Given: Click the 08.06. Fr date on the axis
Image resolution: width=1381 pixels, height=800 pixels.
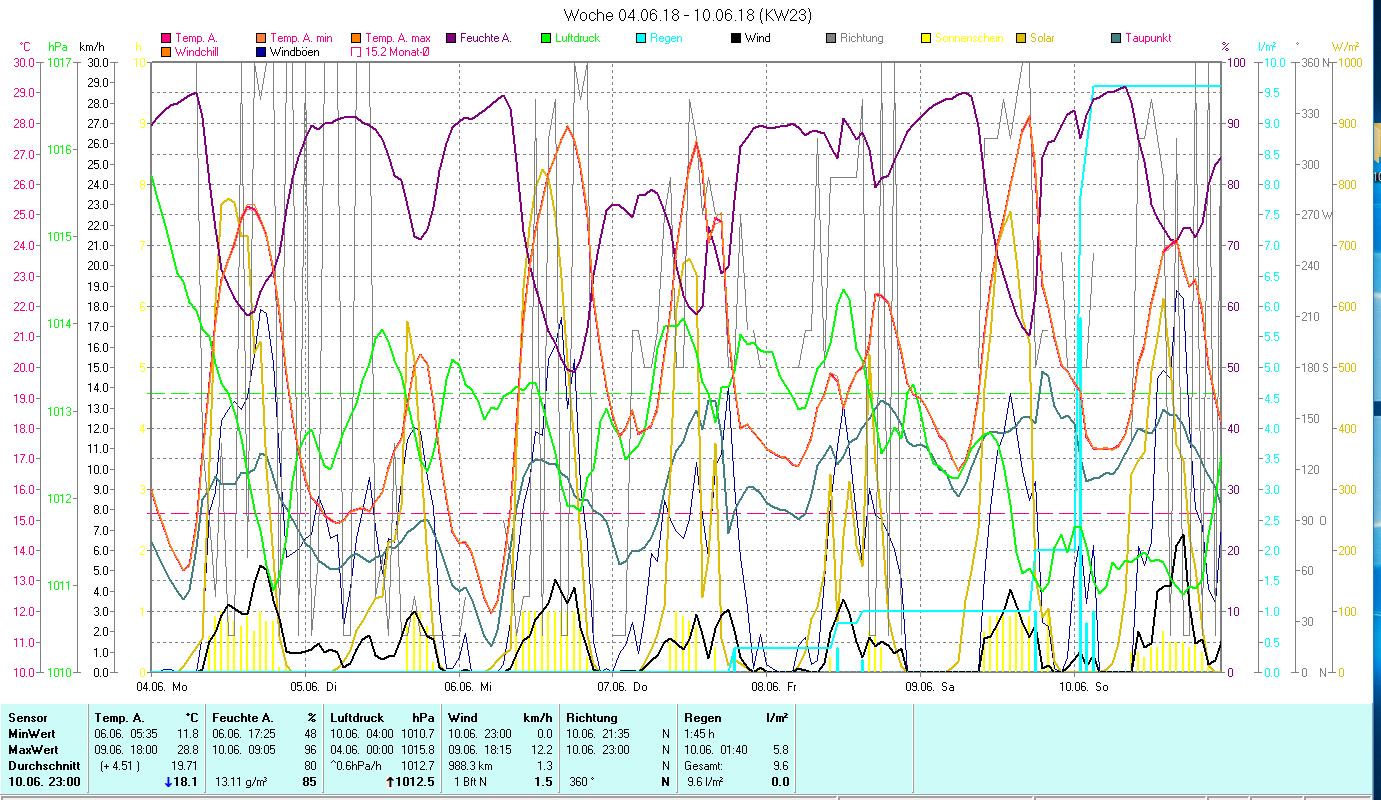Looking at the screenshot, I should [774, 687].
